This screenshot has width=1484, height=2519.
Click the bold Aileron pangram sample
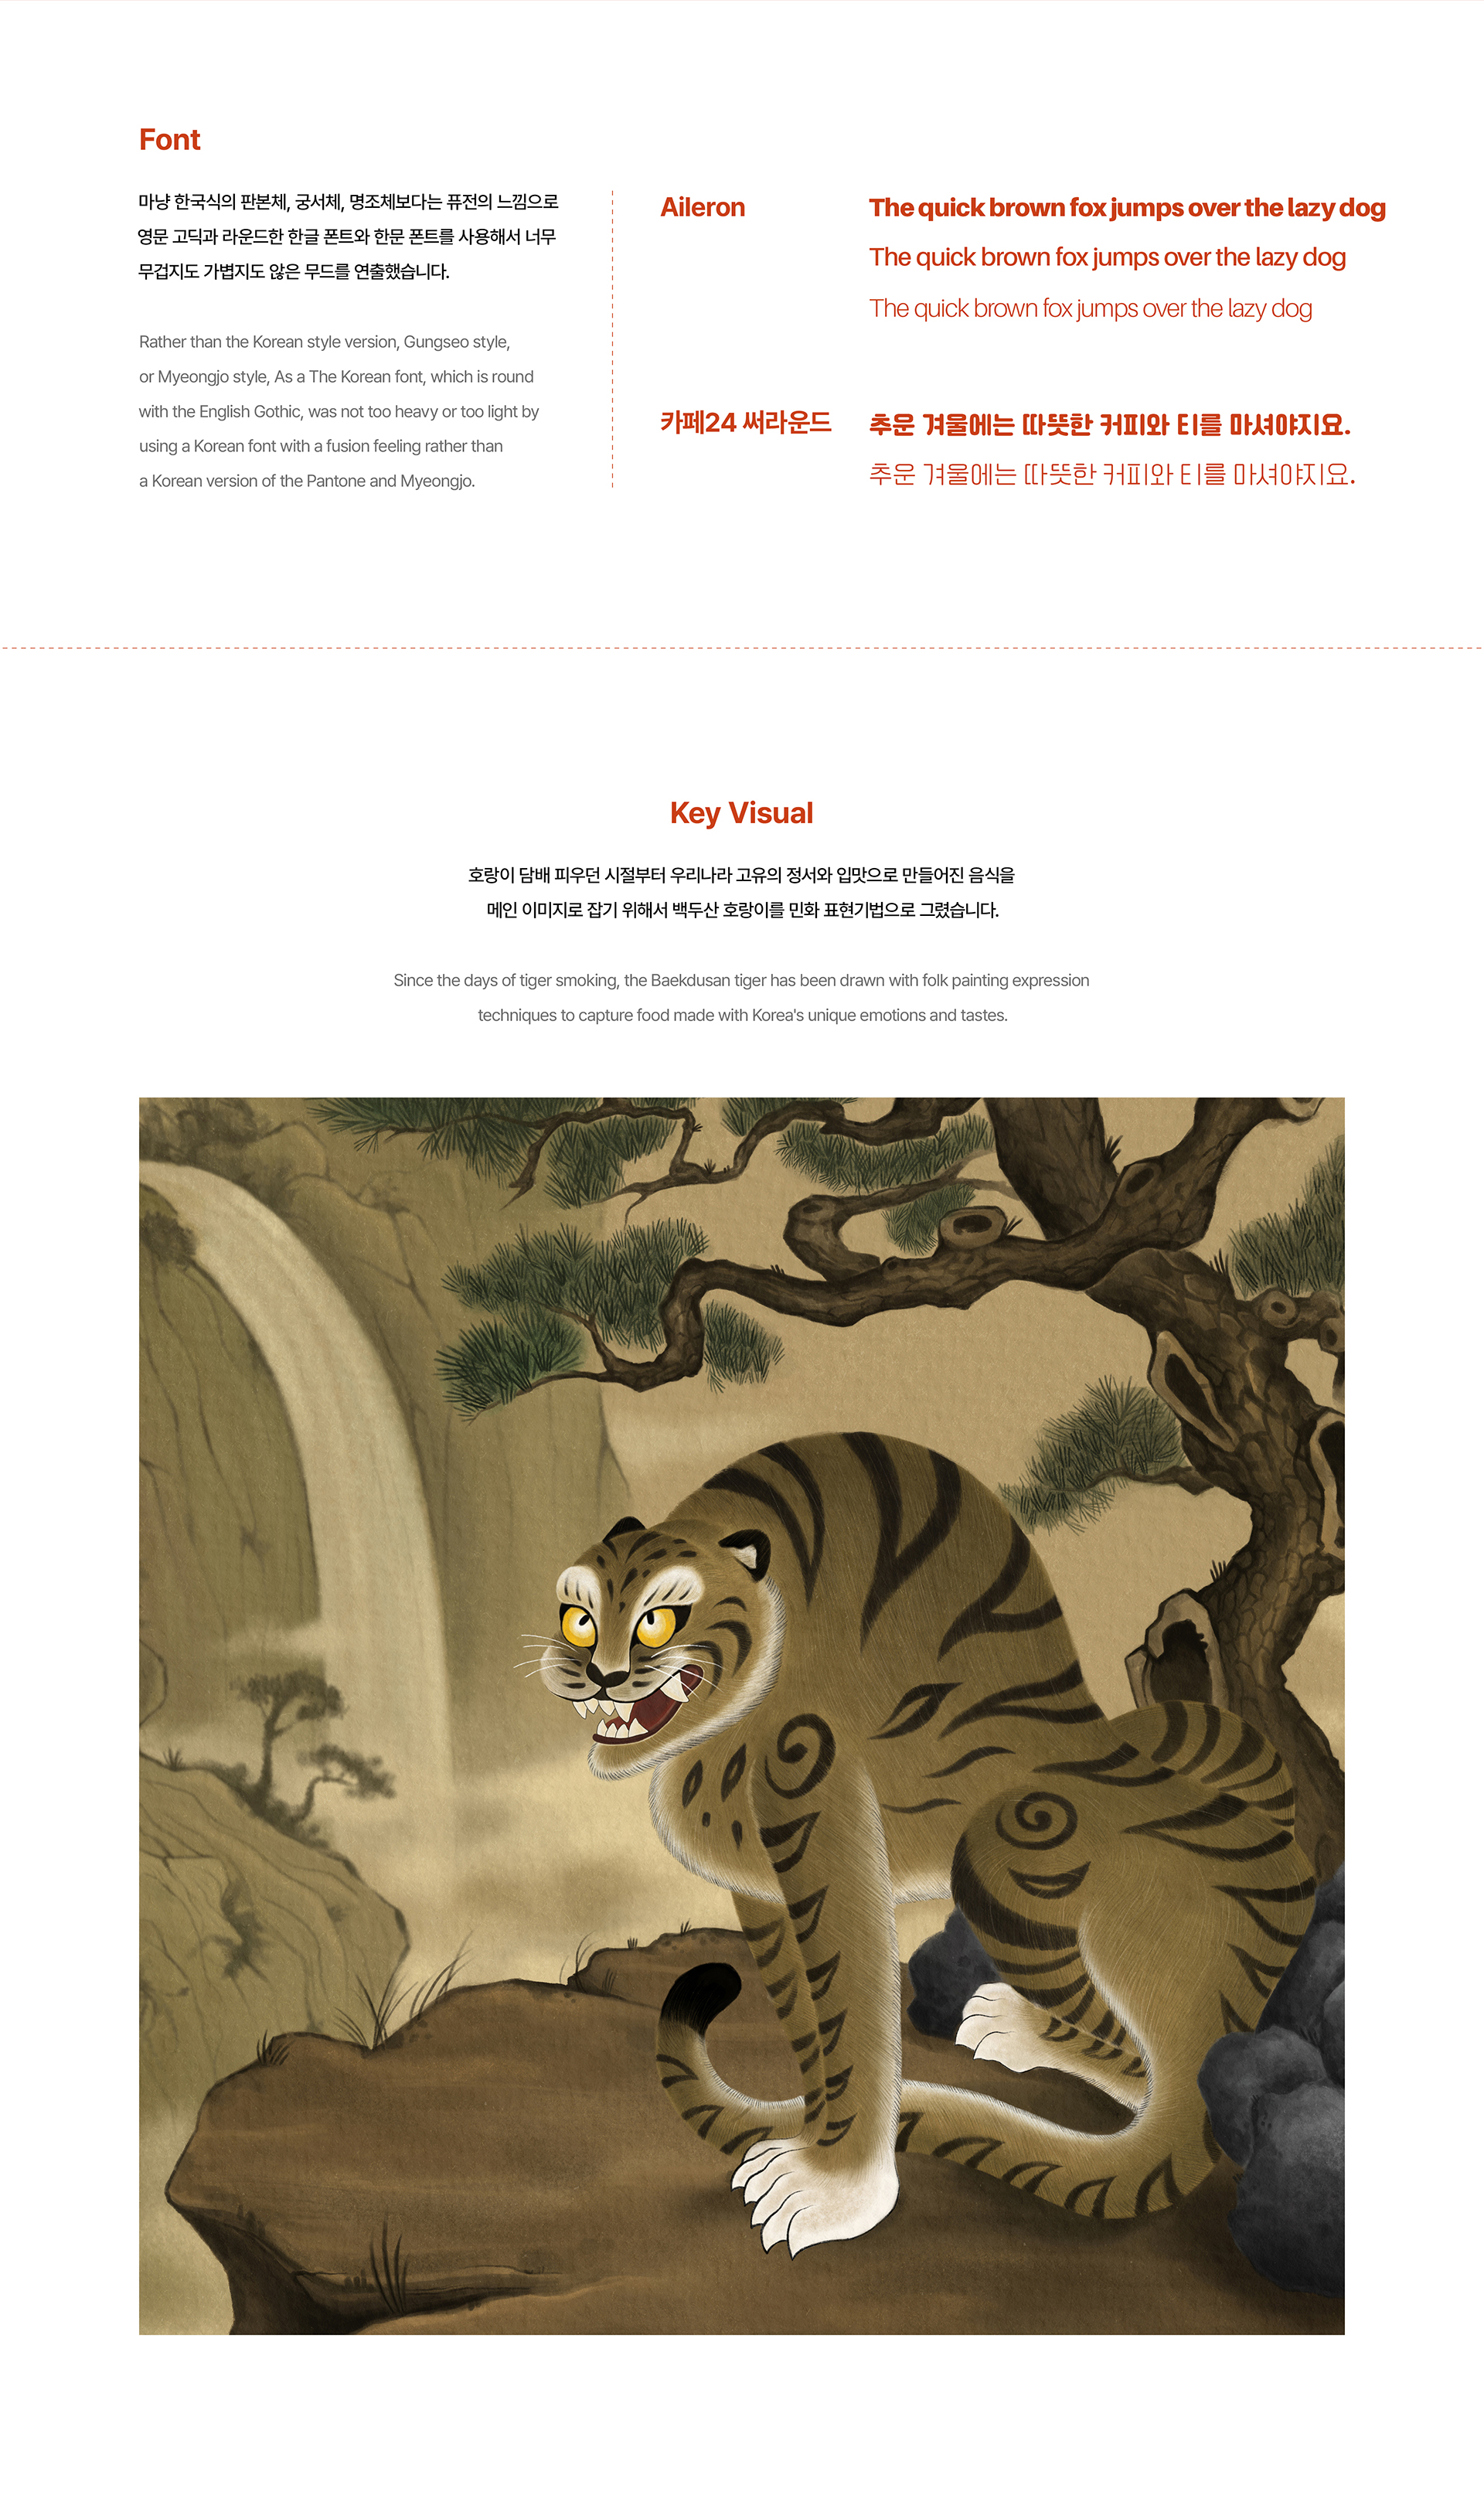[1127, 208]
